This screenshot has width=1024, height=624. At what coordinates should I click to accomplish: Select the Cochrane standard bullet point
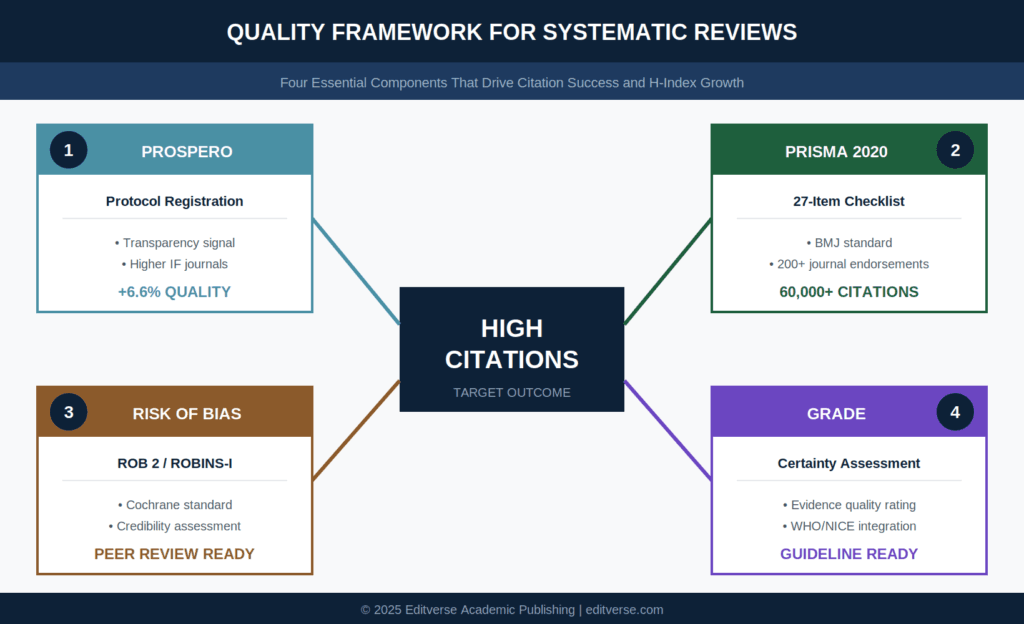(x=173, y=504)
